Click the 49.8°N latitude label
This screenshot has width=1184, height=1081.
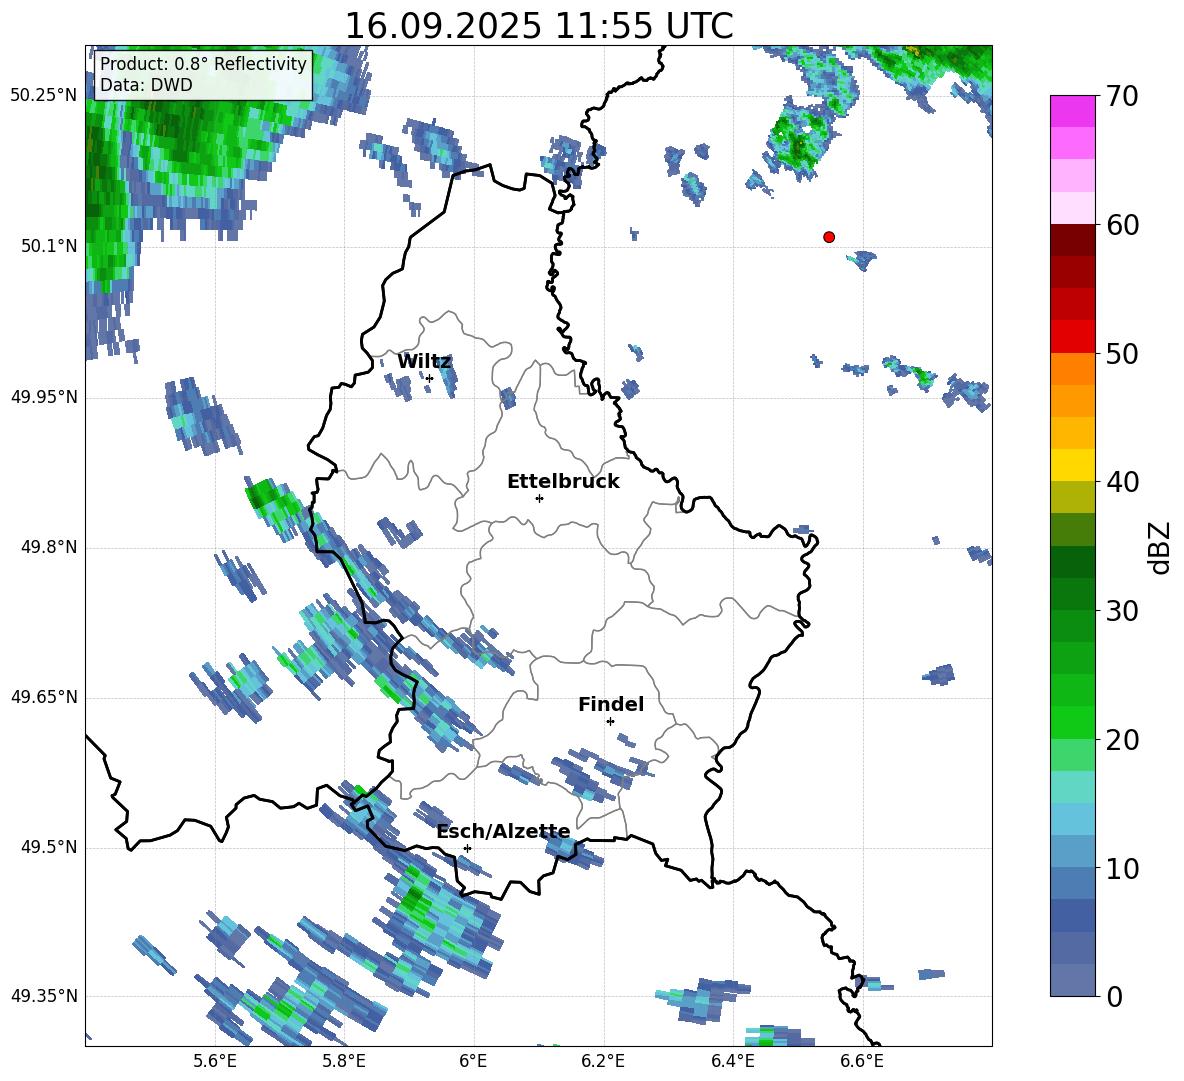tap(49, 547)
